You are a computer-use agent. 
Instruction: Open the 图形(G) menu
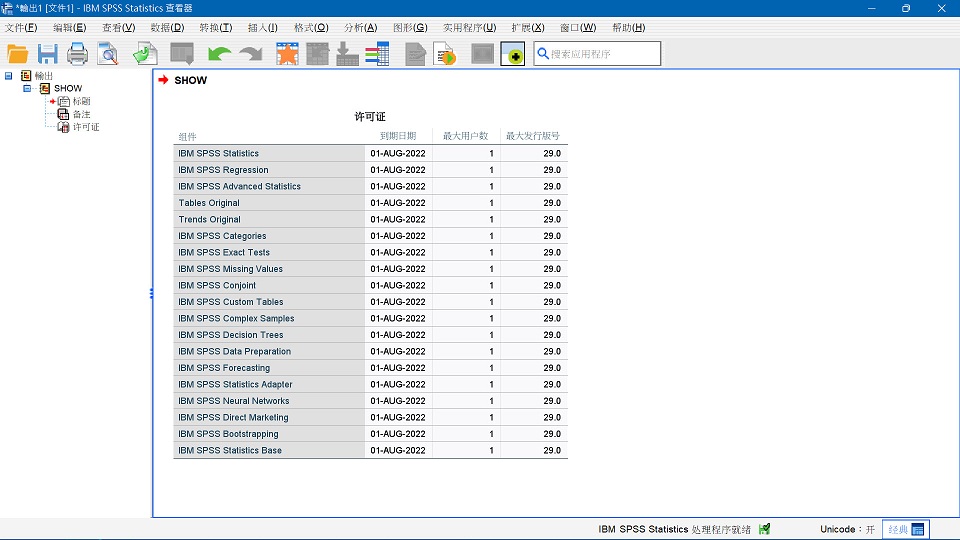tap(410, 28)
